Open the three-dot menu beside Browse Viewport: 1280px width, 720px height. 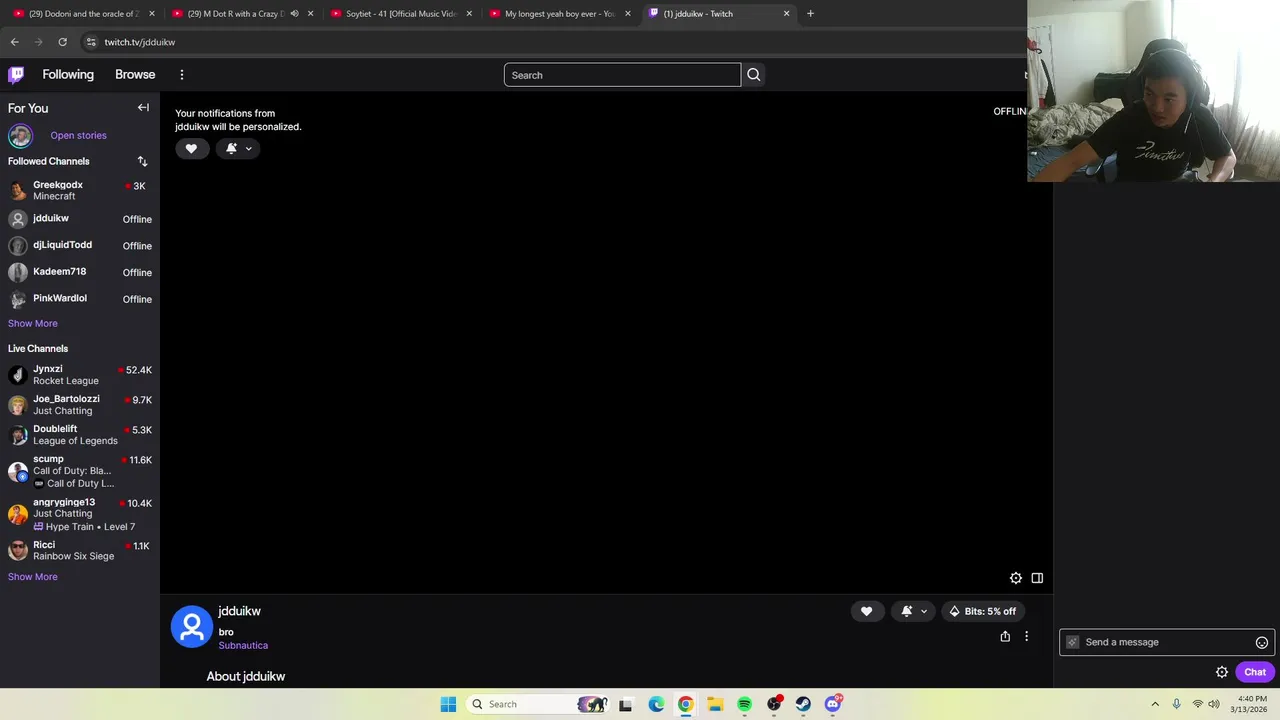(x=181, y=75)
